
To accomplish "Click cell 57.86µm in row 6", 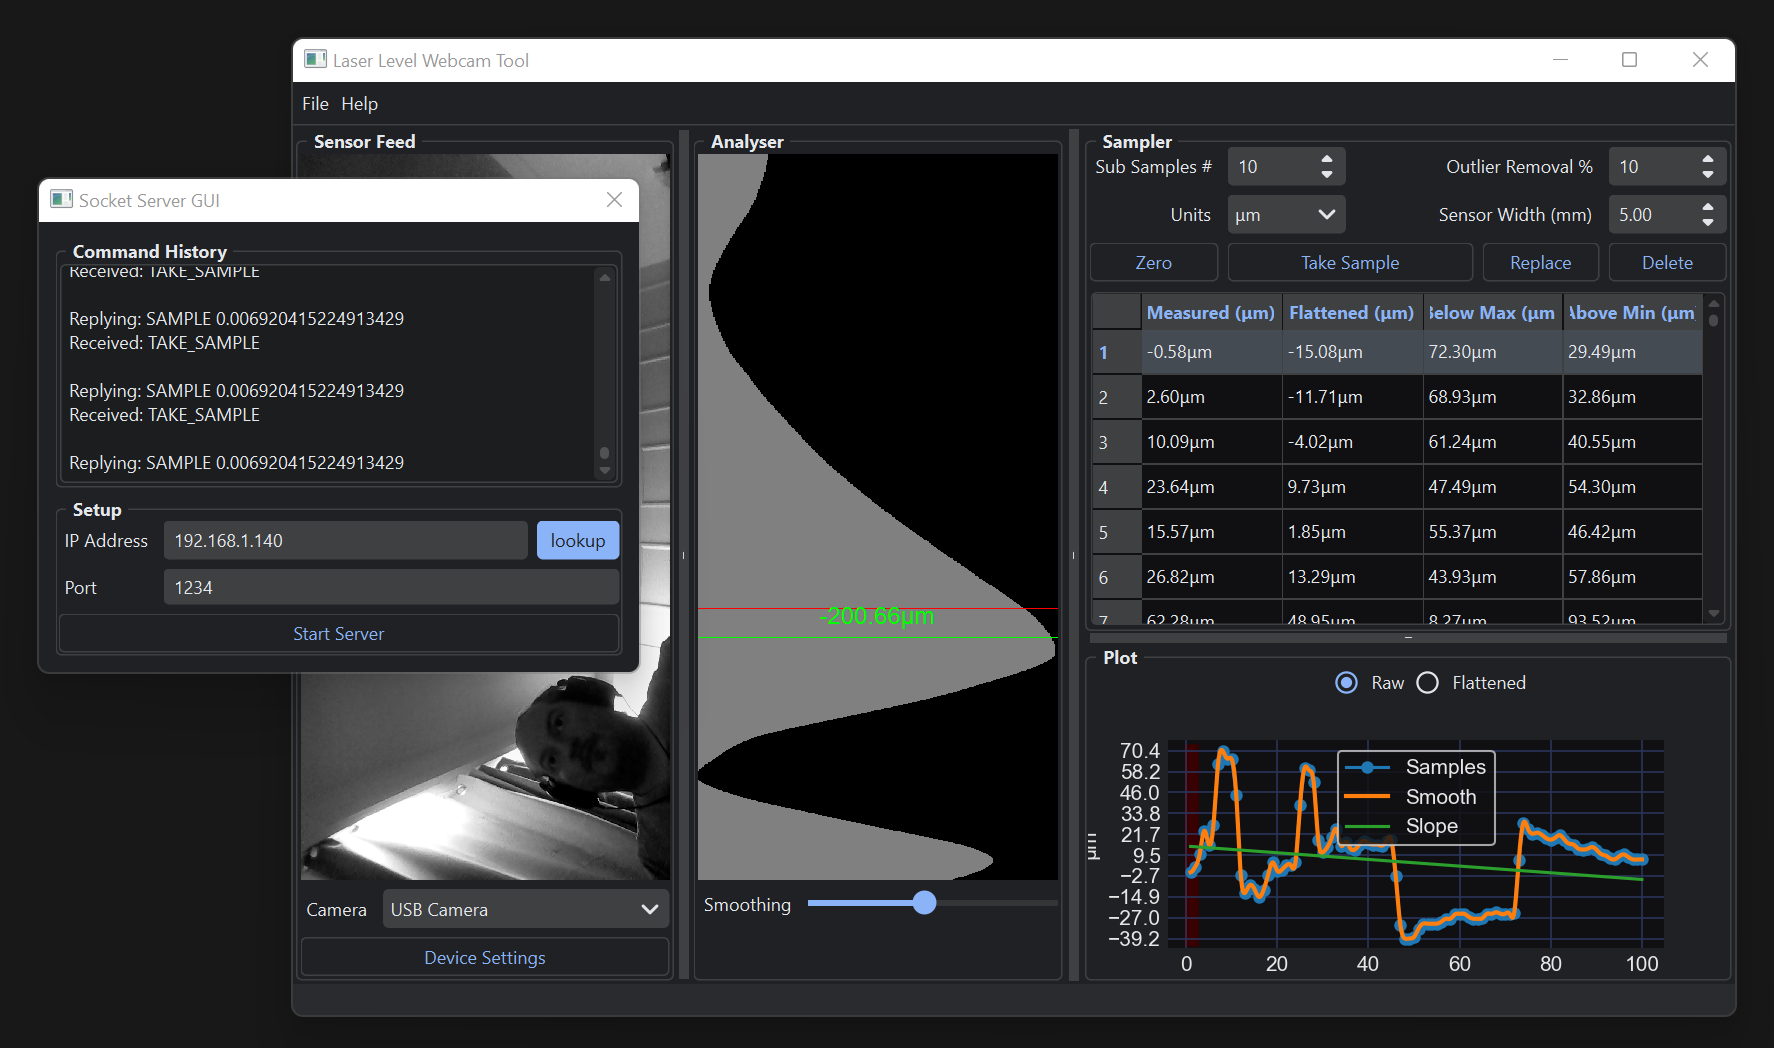I will click(x=1633, y=577).
